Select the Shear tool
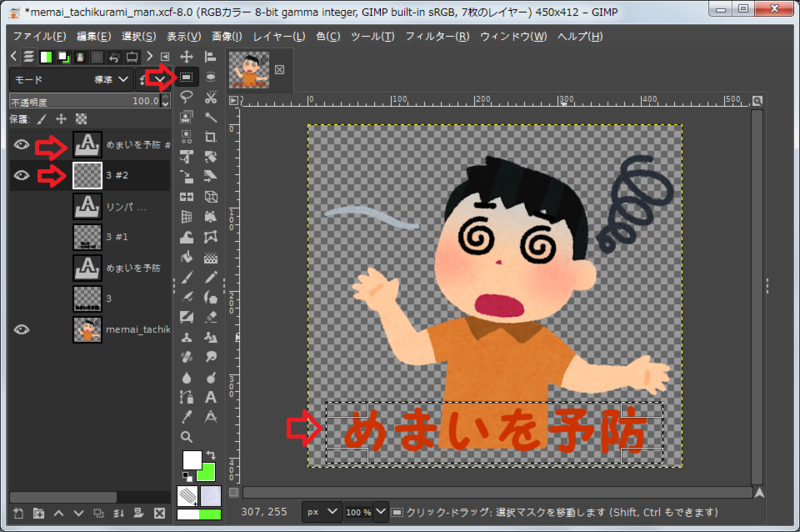800x532 pixels. coord(210,176)
